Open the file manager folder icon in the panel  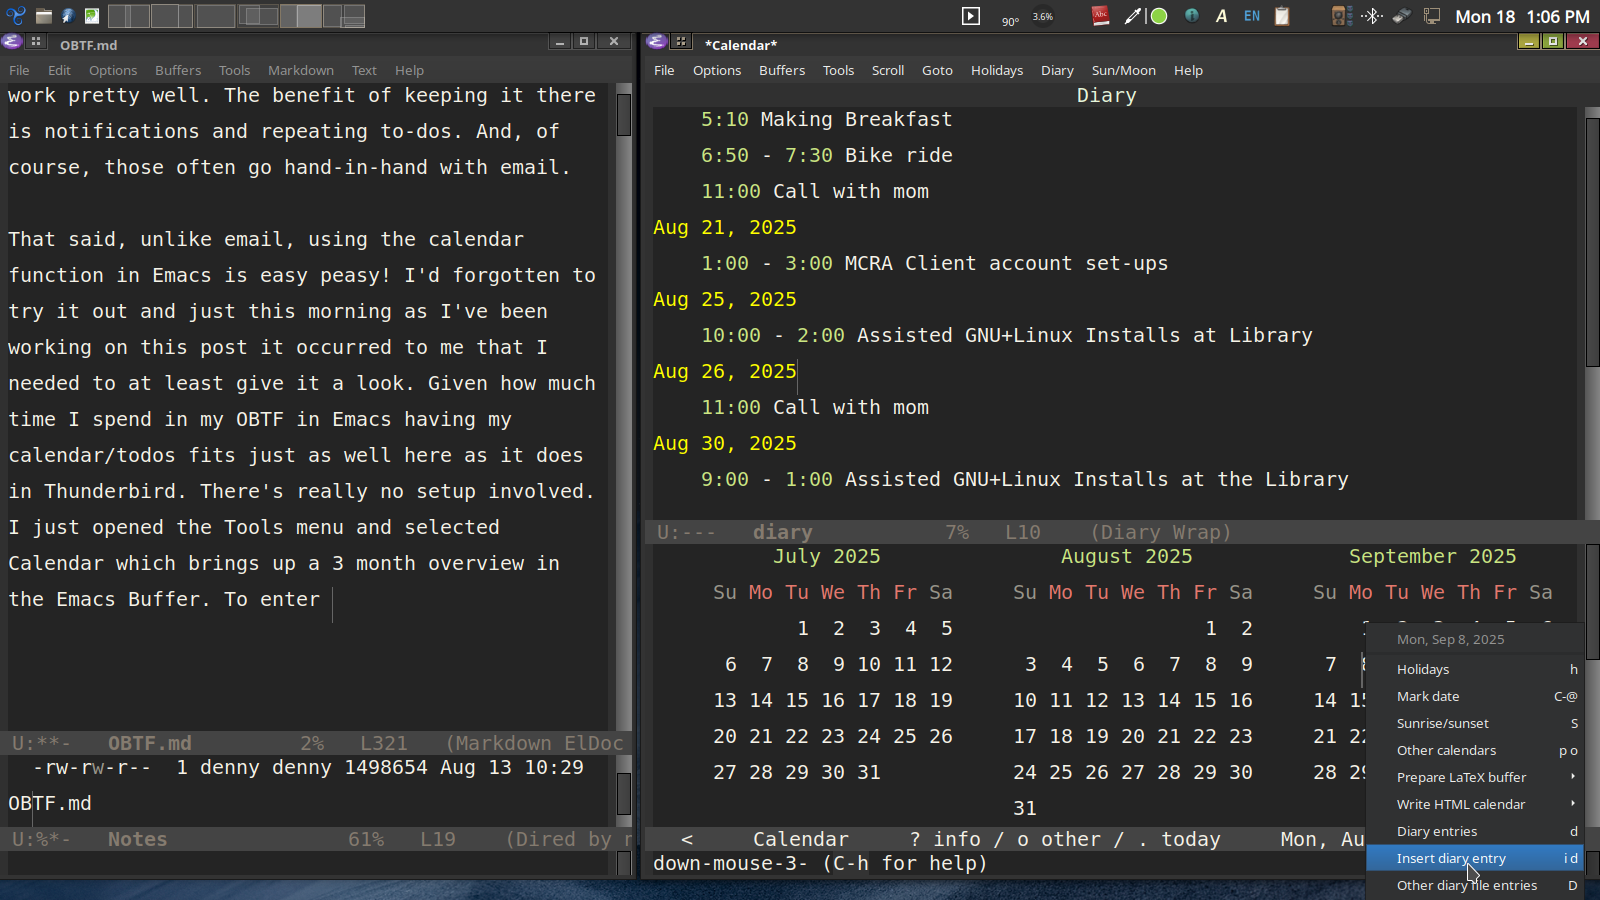click(44, 16)
